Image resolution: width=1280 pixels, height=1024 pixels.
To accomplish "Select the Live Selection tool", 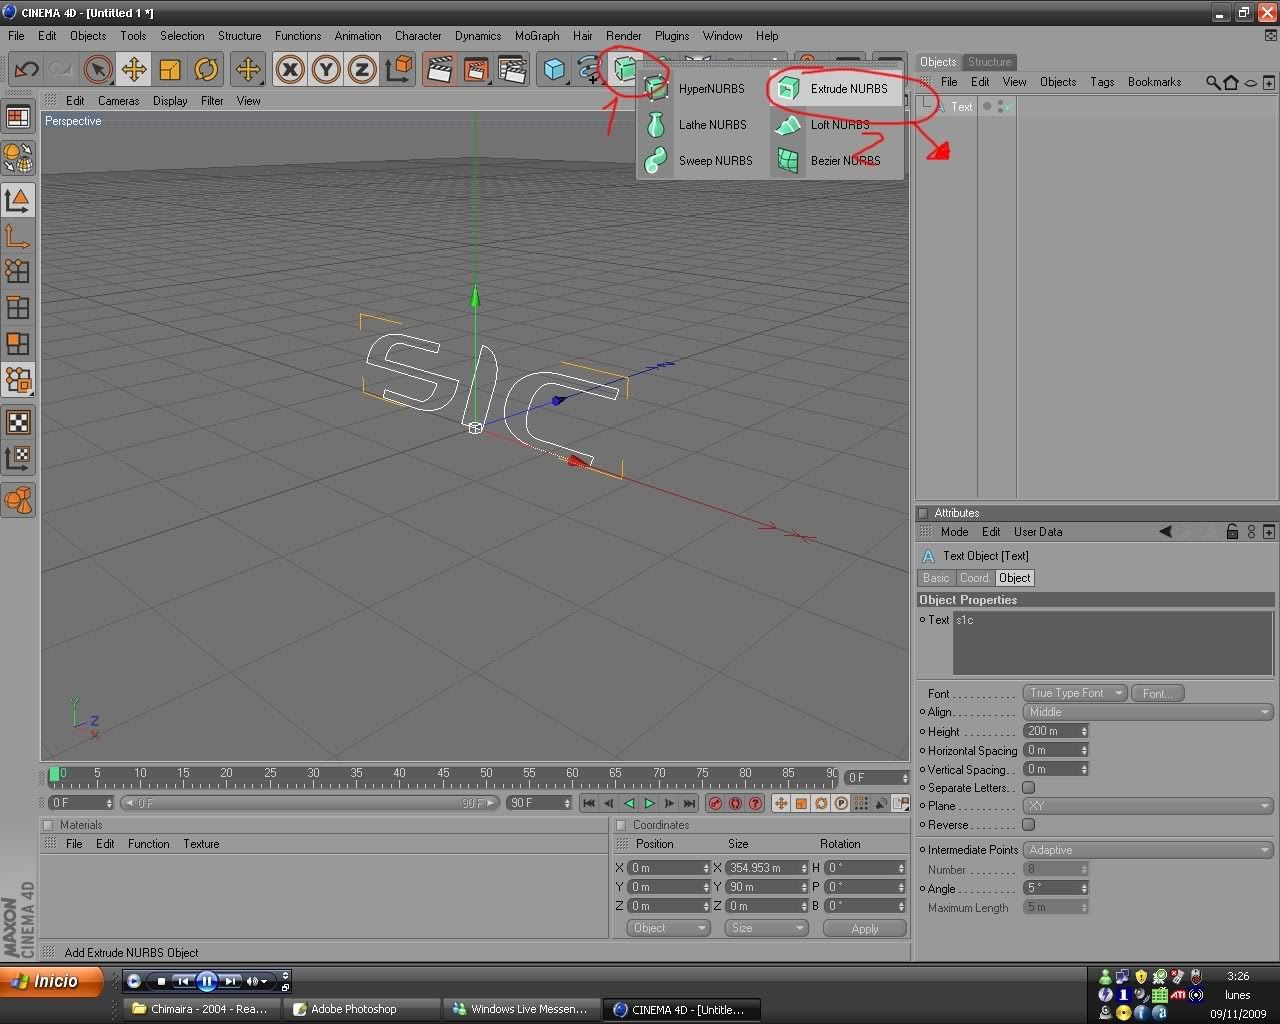I will pyautogui.click(x=97, y=69).
